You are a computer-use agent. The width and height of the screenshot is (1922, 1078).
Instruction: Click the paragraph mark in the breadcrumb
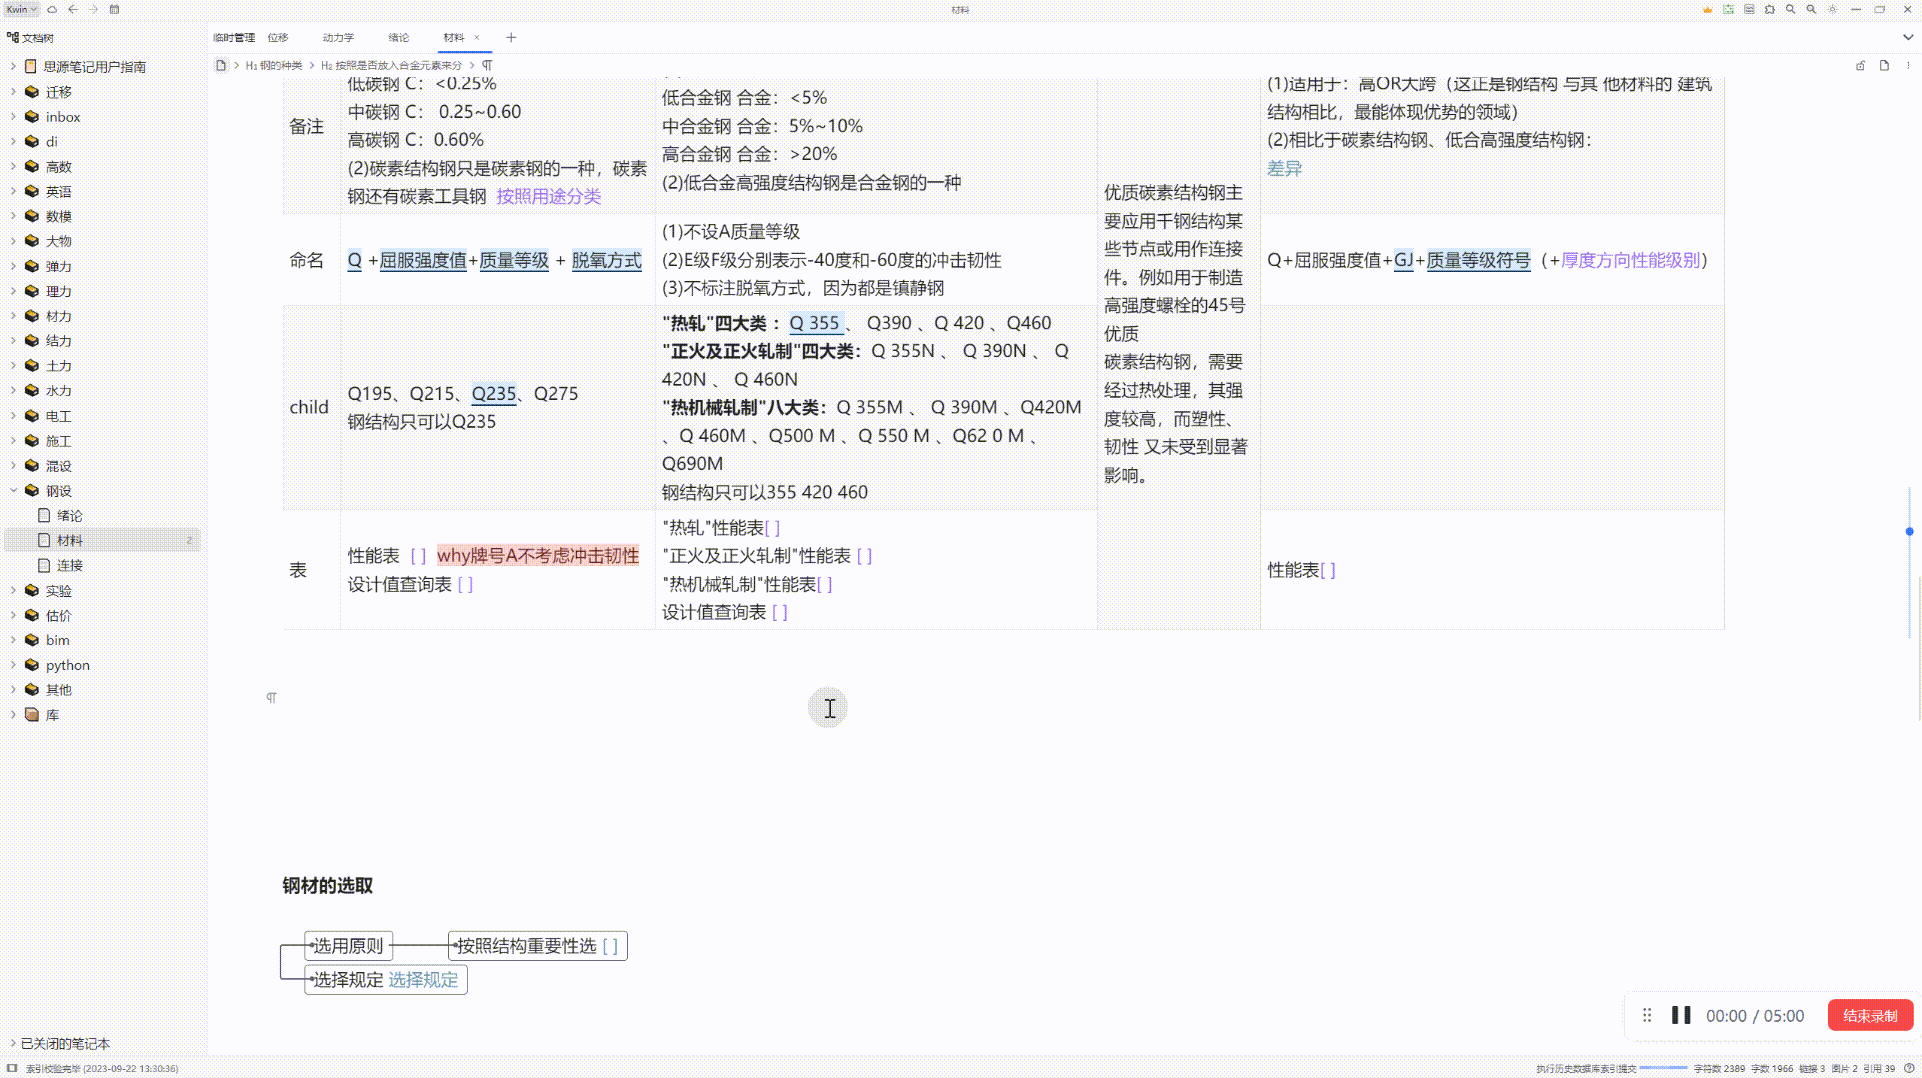point(487,64)
